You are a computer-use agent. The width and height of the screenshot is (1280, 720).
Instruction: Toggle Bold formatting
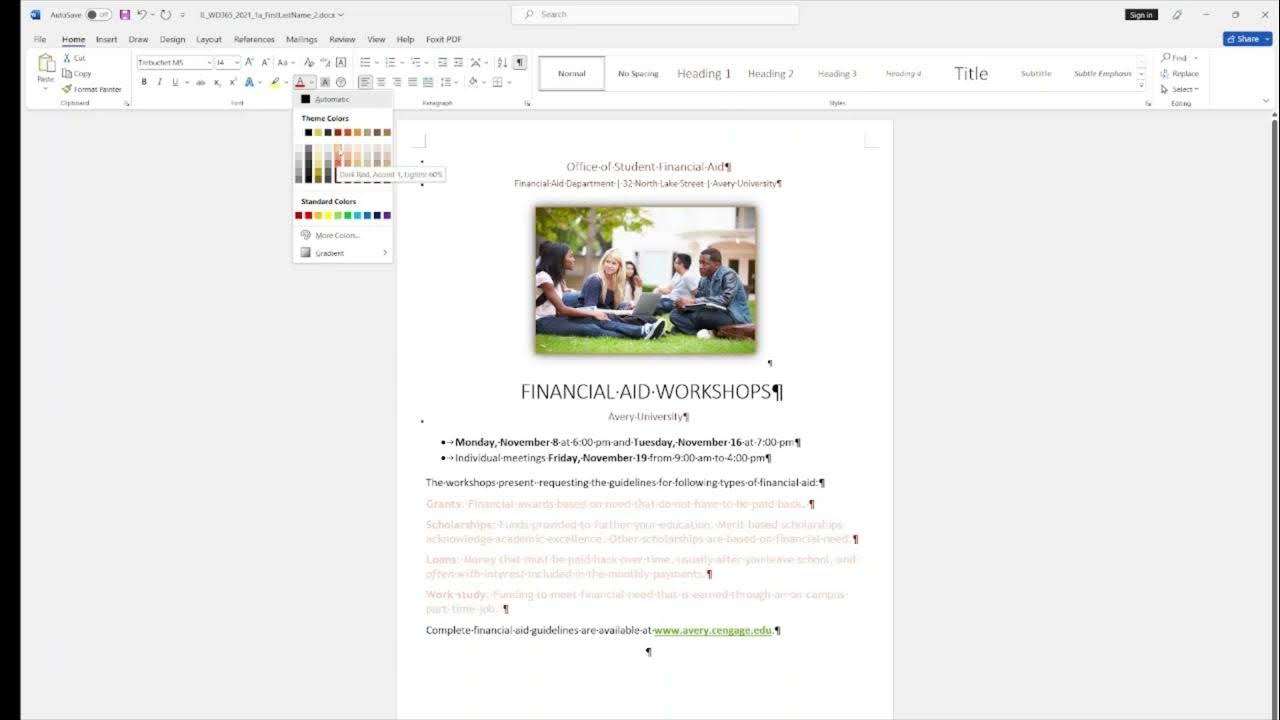(x=144, y=82)
